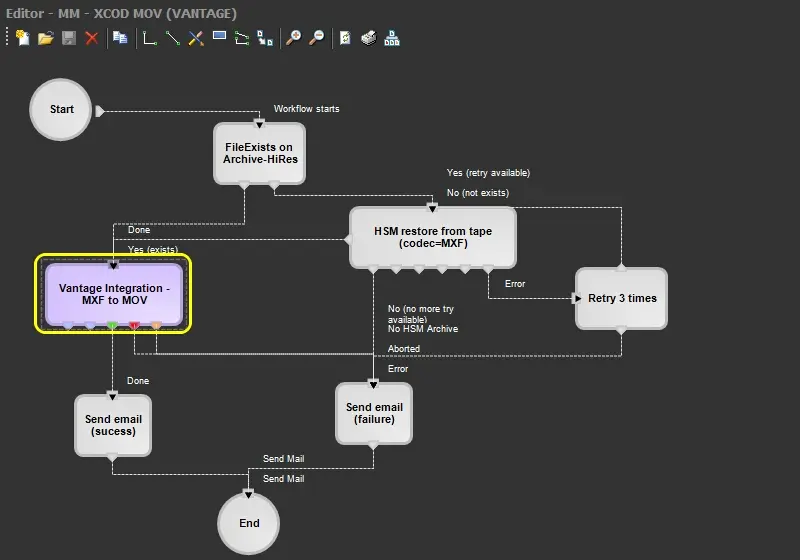Select the straight line connector tool
This screenshot has height=560, width=800.
(173, 38)
